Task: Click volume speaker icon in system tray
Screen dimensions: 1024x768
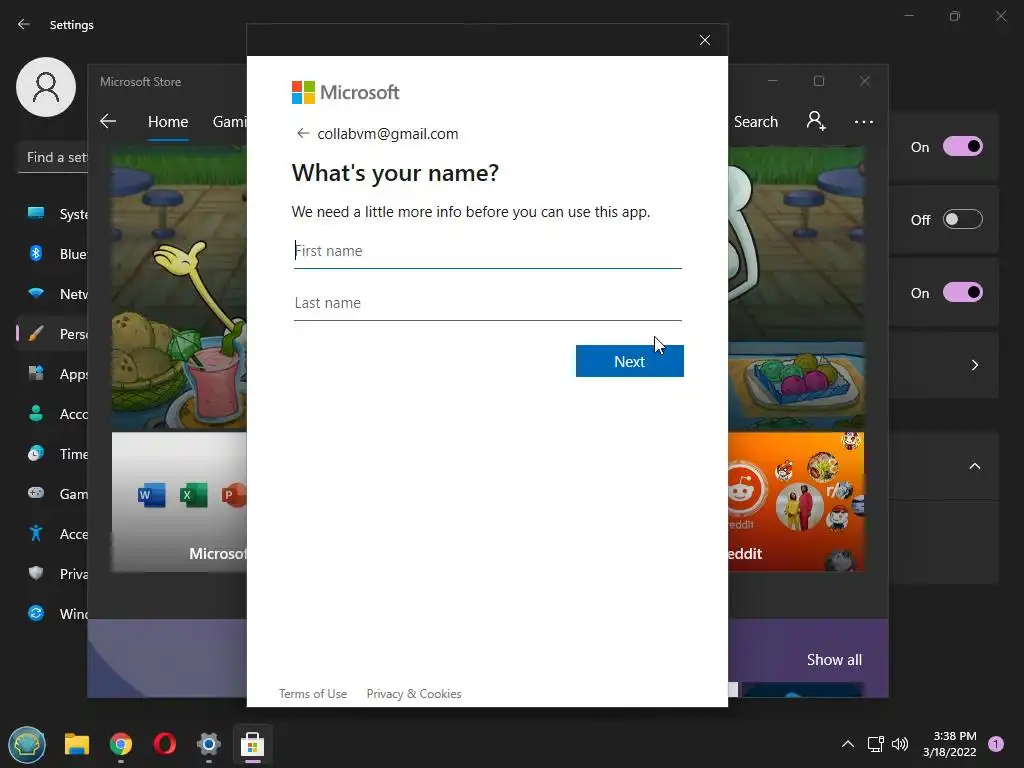Action: (900, 744)
